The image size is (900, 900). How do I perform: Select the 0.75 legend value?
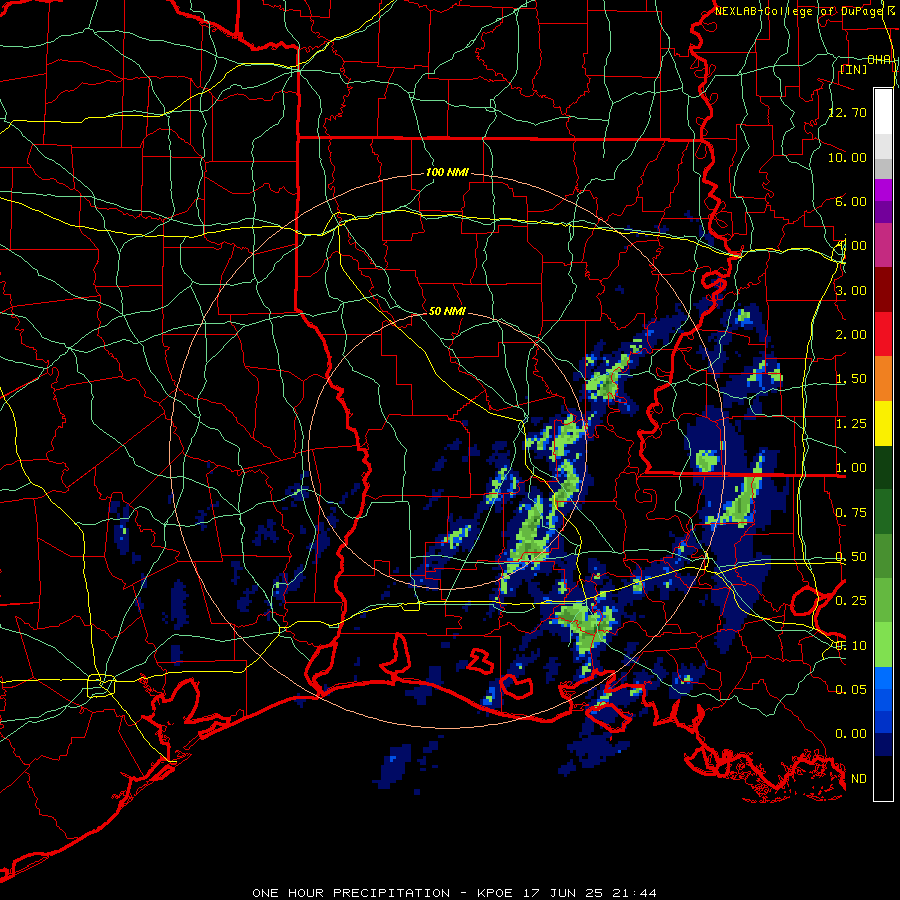(x=851, y=513)
